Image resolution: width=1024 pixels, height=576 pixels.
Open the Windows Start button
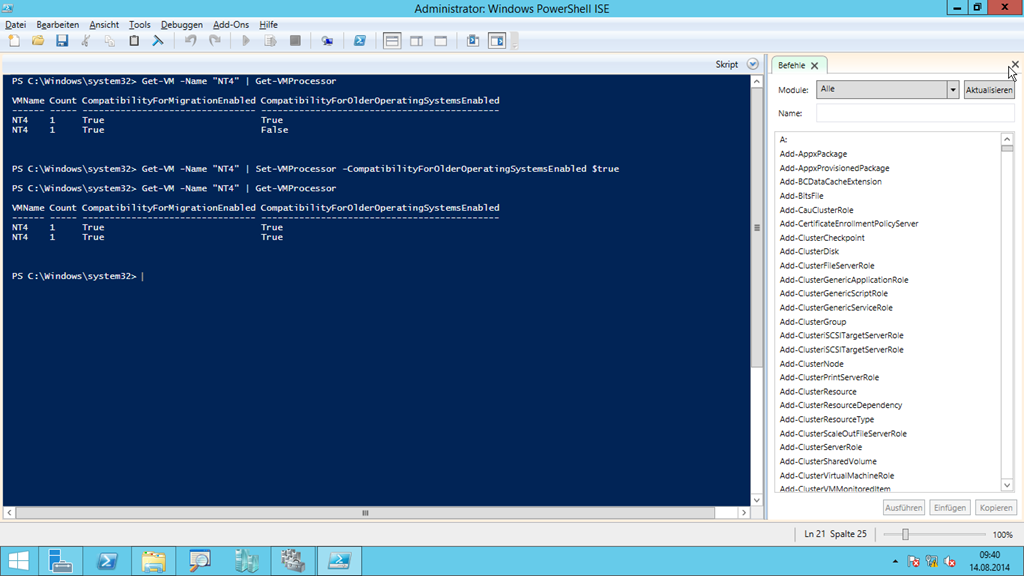click(19, 561)
